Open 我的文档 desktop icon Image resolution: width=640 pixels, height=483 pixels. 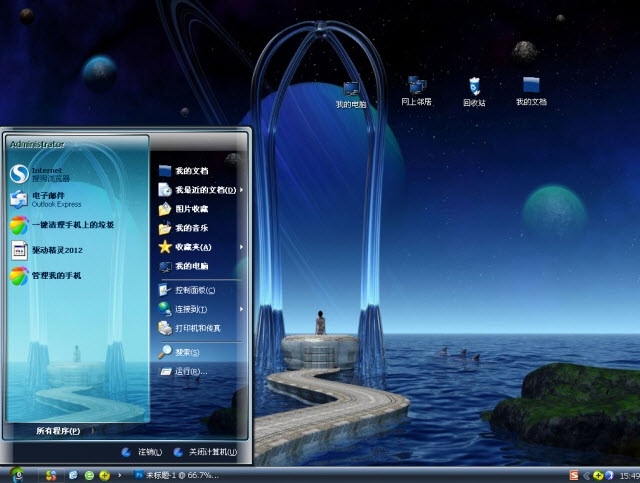[531, 91]
